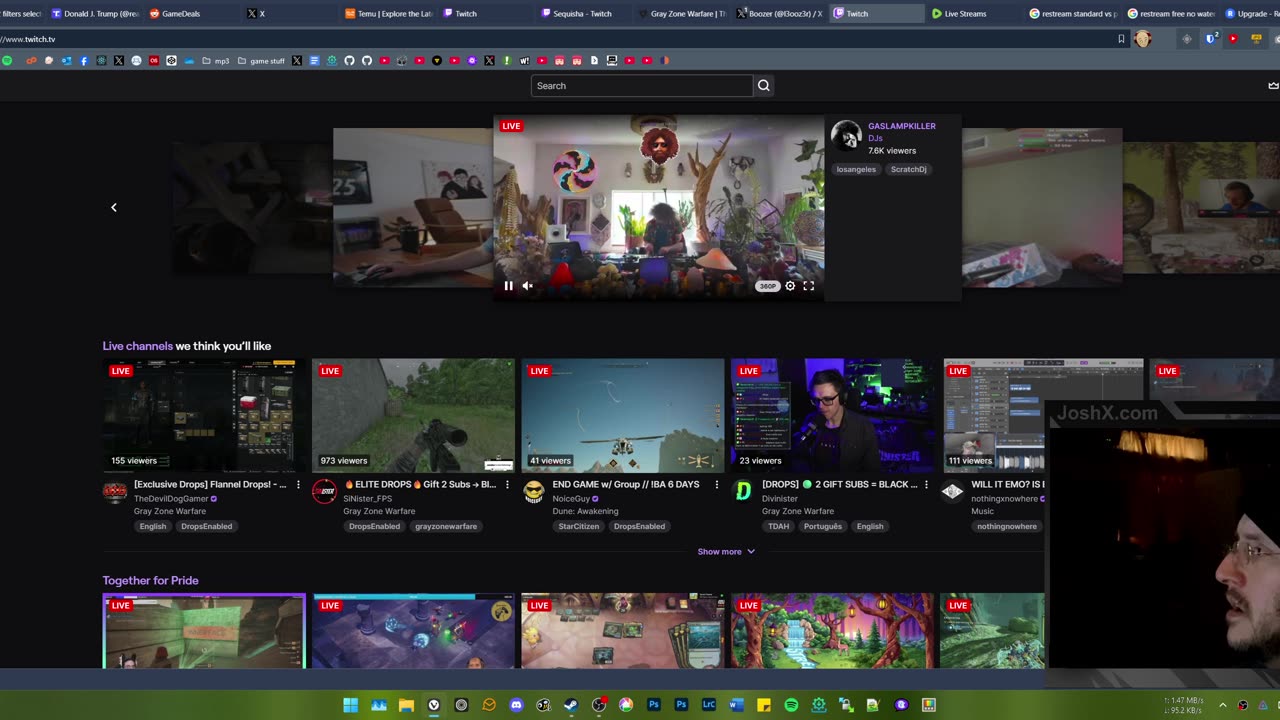The width and height of the screenshot is (1280, 720).
Task: Open Live channels heading link
Action: [137, 346]
